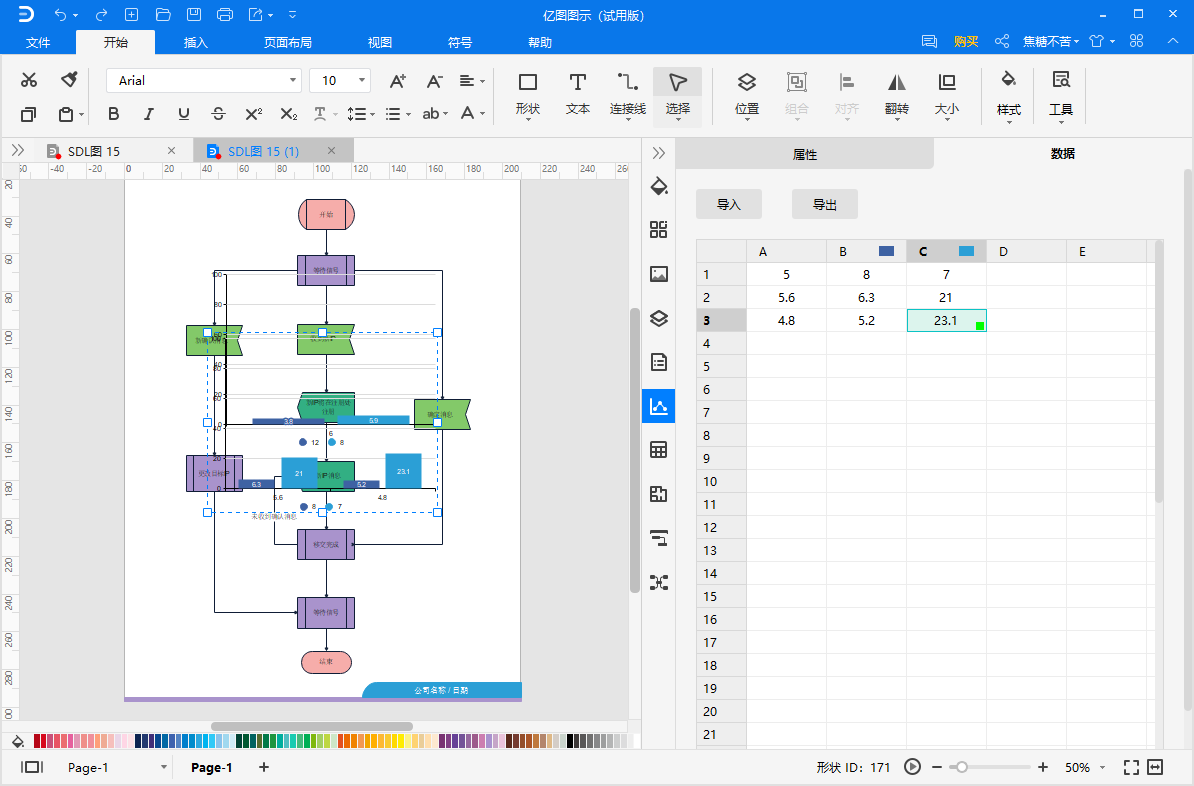Open the shuffle/mind map panel icon
The width and height of the screenshot is (1194, 786).
[x=659, y=583]
